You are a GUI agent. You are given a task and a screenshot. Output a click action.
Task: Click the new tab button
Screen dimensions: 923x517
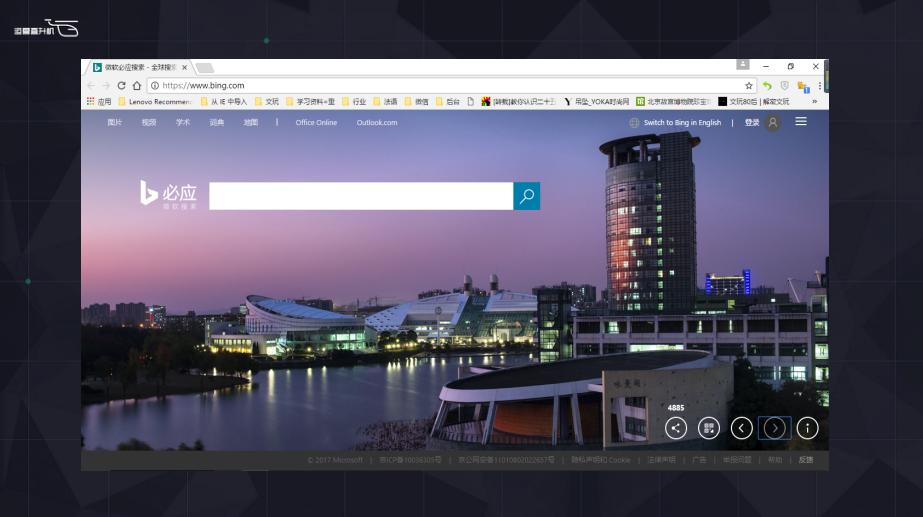tap(204, 68)
